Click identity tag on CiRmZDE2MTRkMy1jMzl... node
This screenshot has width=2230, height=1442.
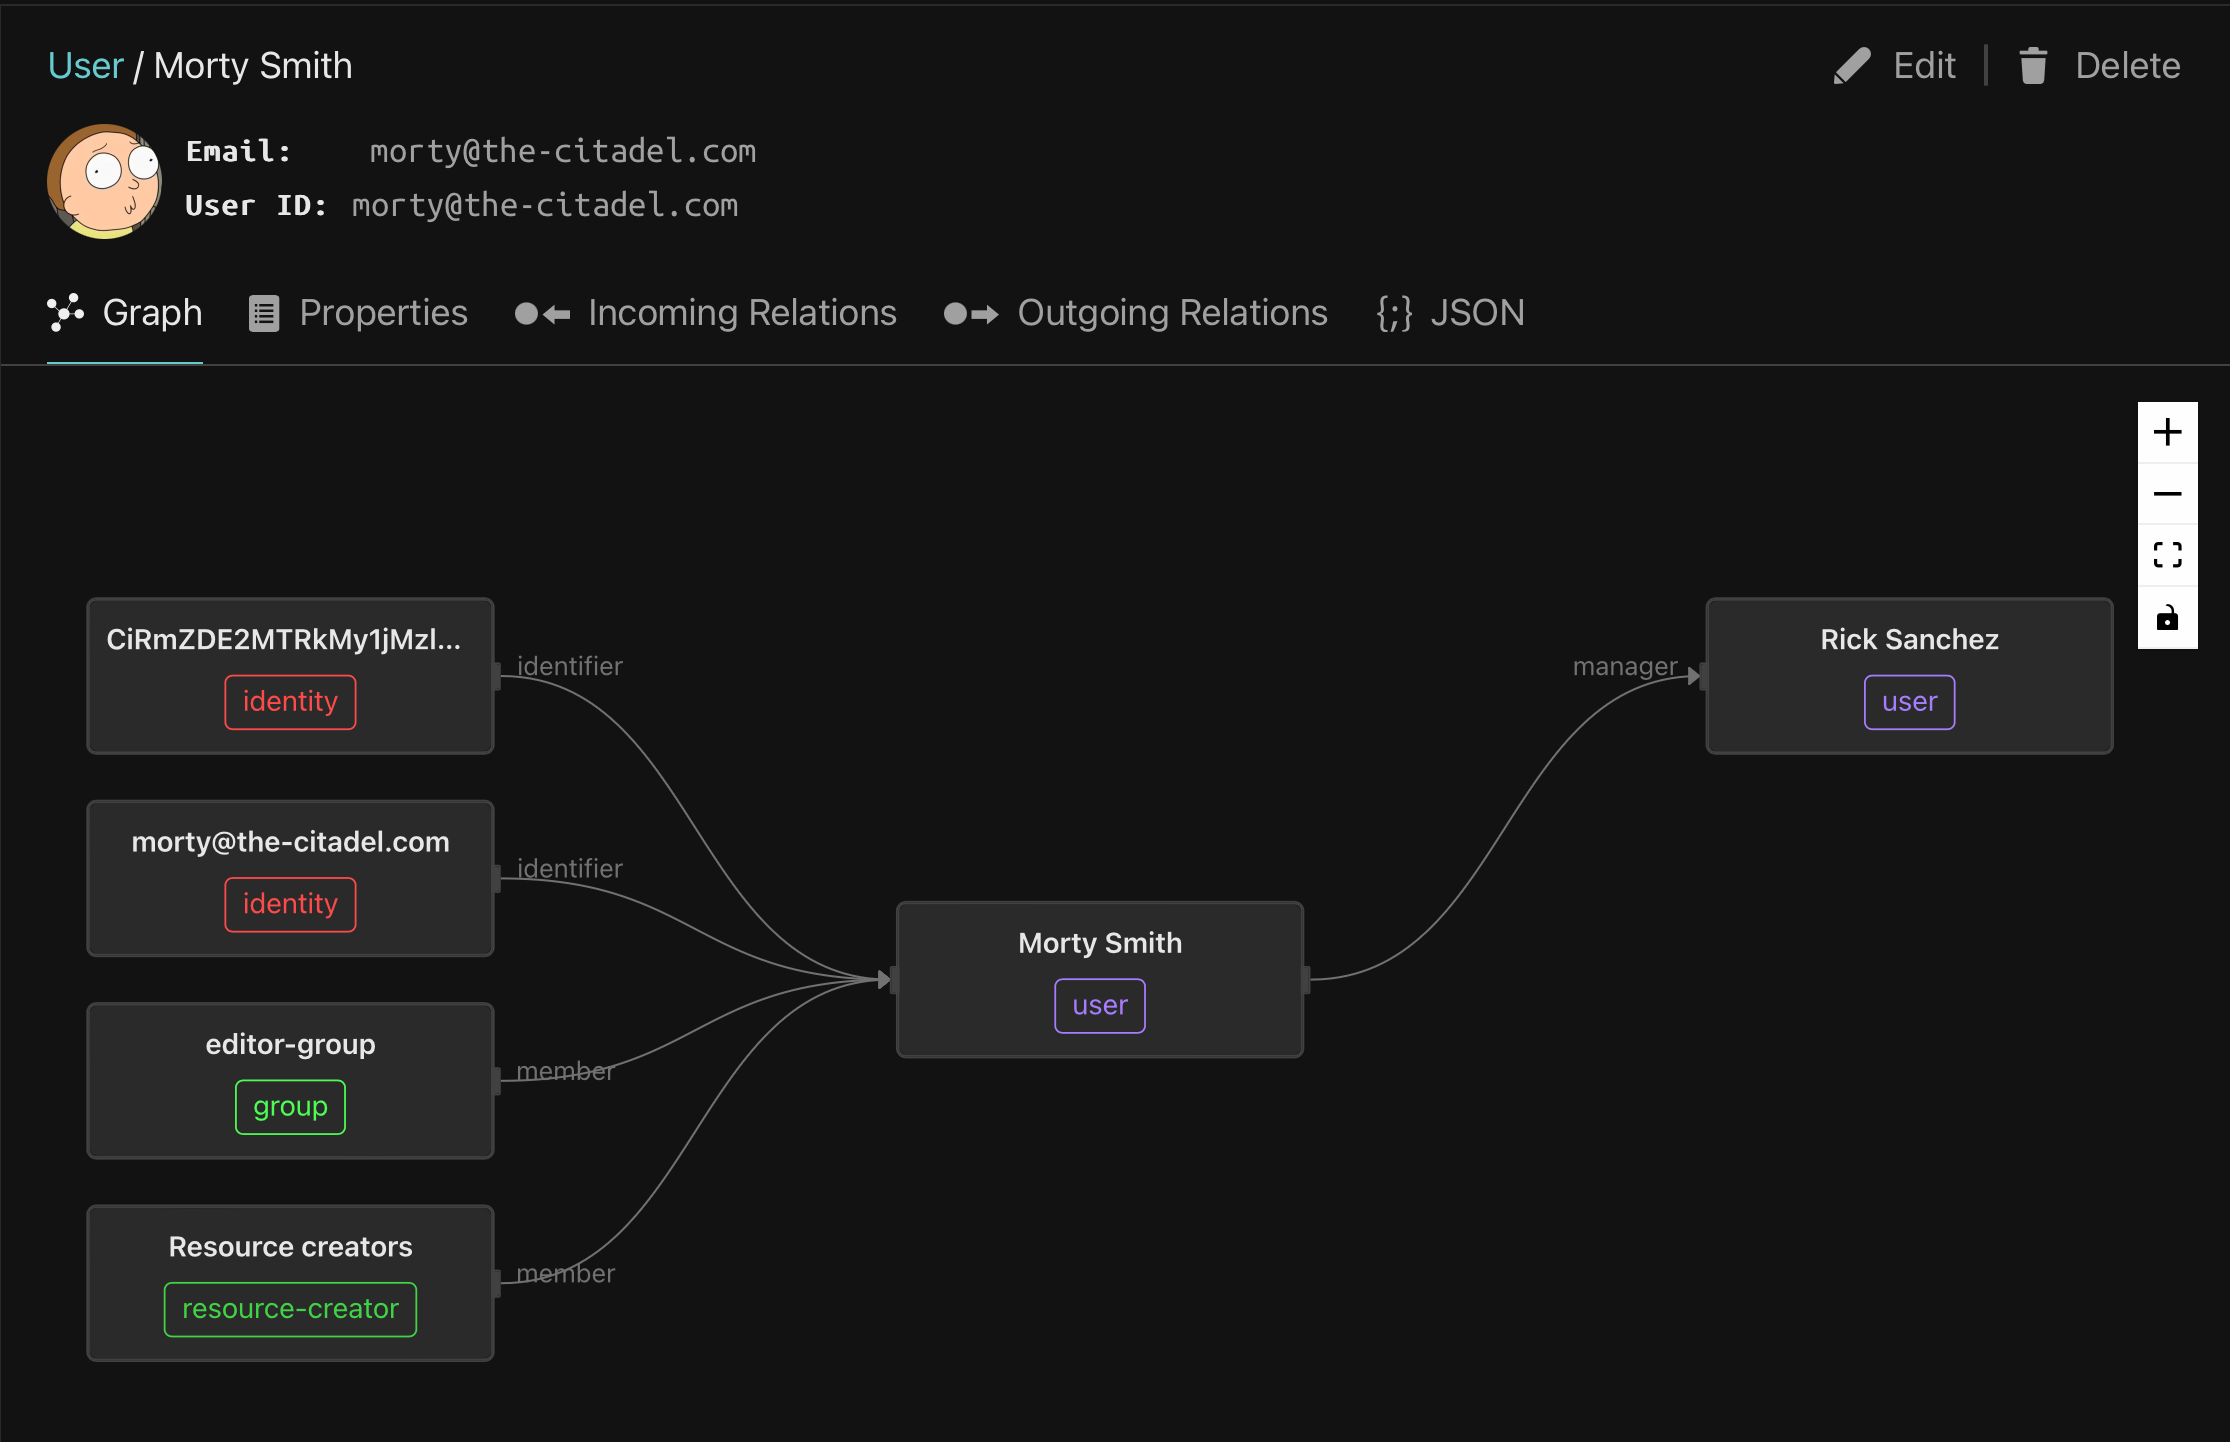pos(290,702)
